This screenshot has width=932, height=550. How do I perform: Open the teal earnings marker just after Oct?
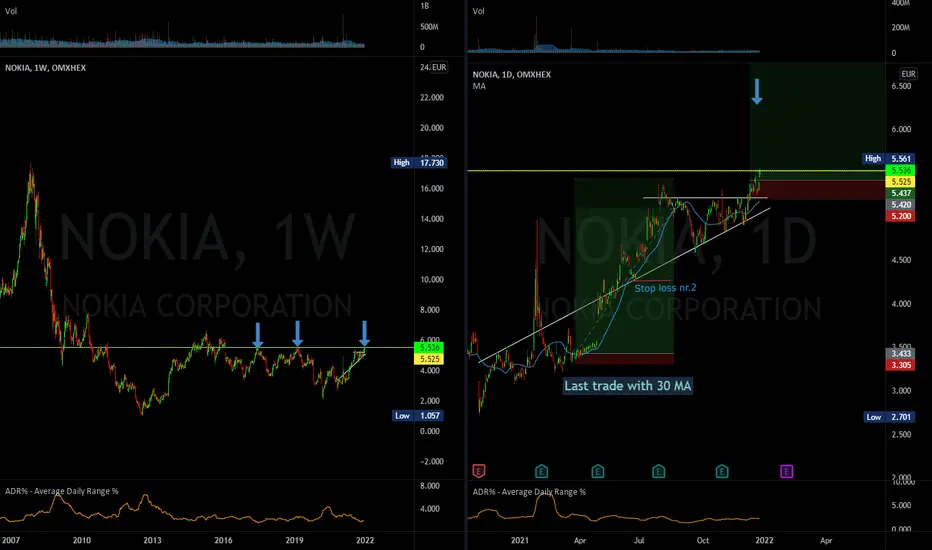tap(722, 472)
